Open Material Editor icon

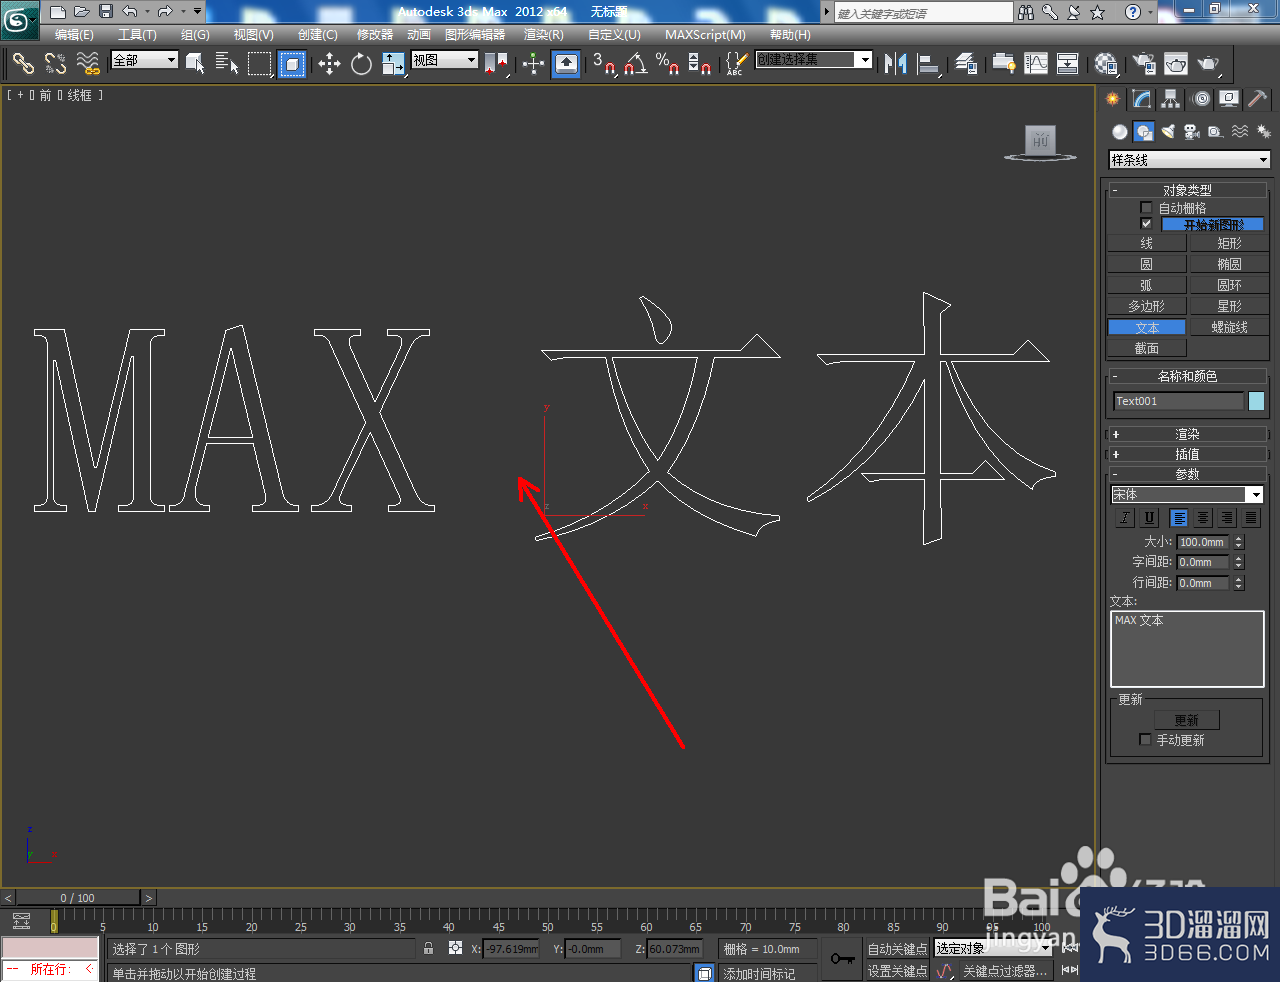pyautogui.click(x=1105, y=64)
